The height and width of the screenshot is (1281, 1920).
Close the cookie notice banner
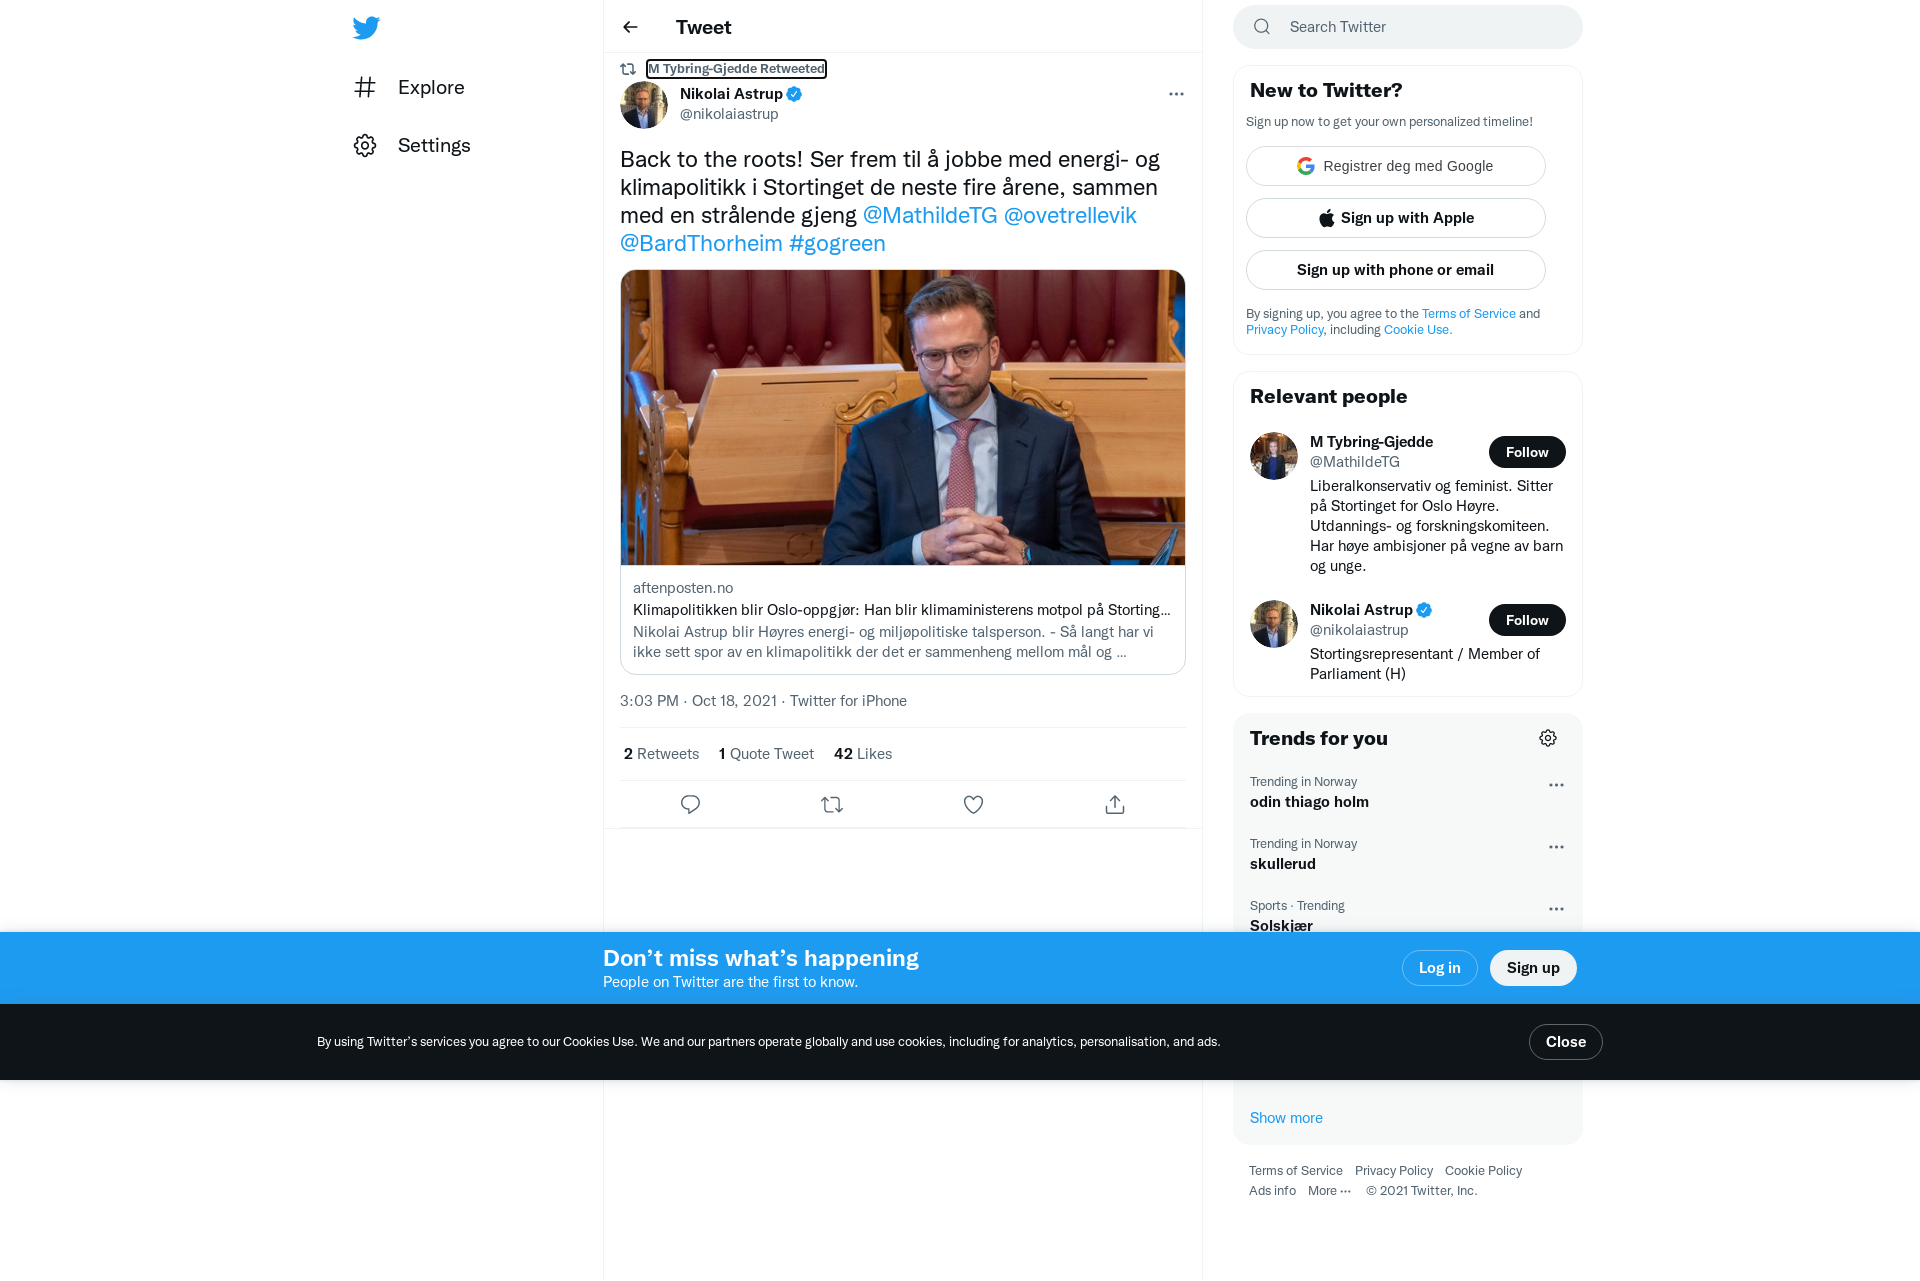(x=1566, y=1042)
